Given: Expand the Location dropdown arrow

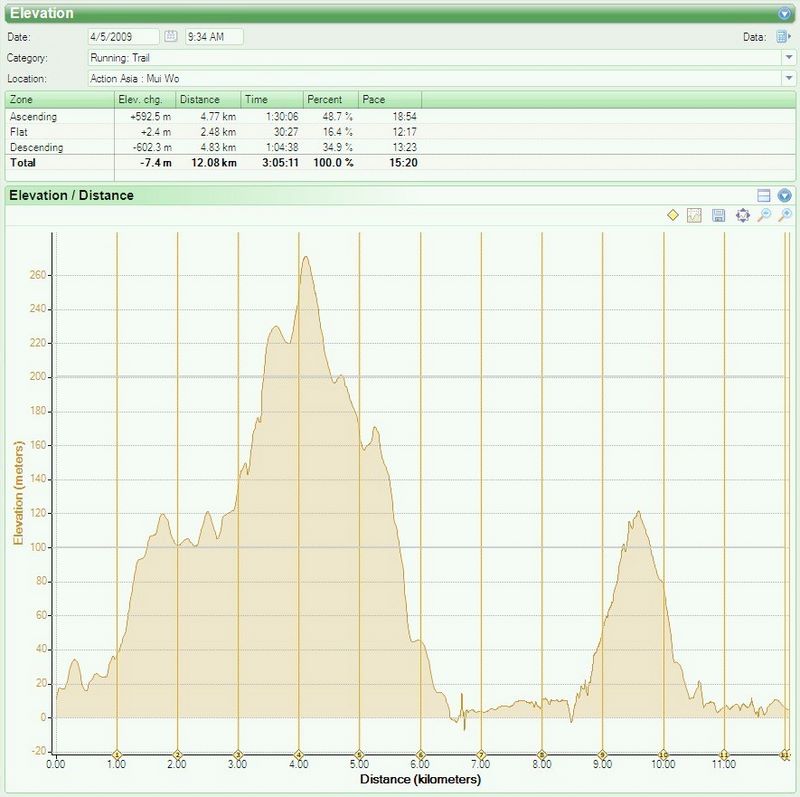Looking at the screenshot, I should [788, 78].
